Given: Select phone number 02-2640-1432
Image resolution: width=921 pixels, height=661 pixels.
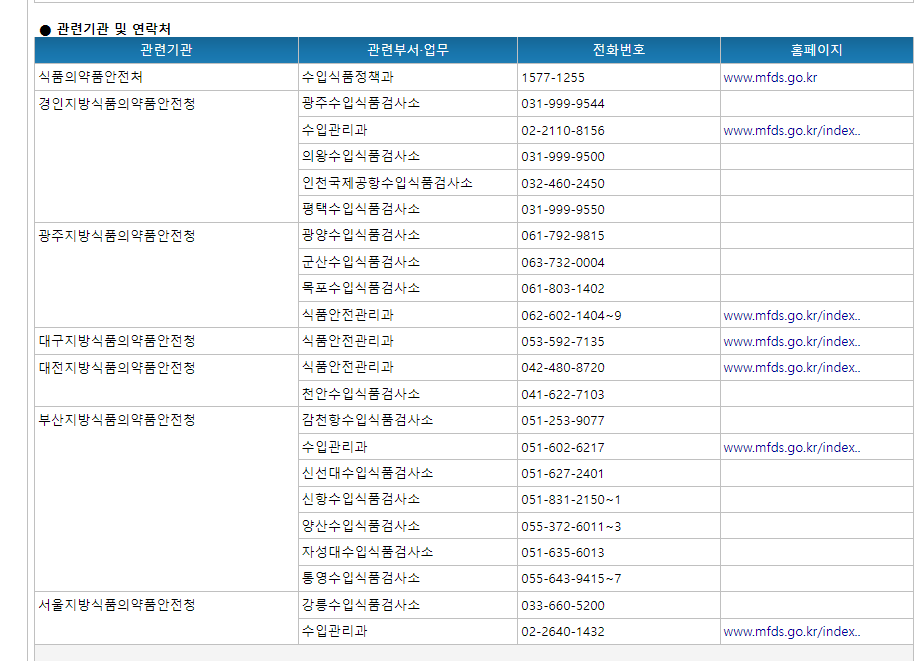Looking at the screenshot, I should tap(563, 632).
